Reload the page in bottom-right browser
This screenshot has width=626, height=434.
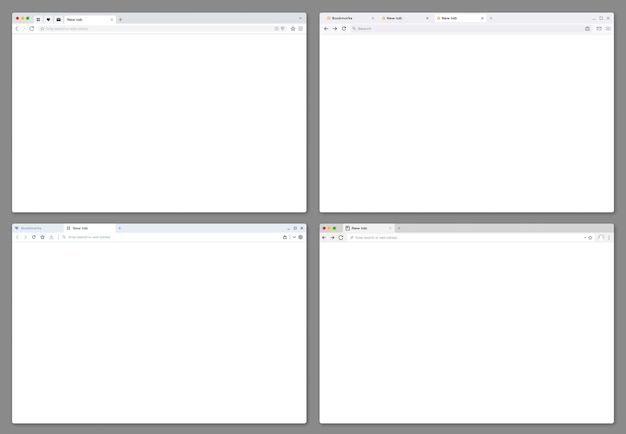point(341,238)
